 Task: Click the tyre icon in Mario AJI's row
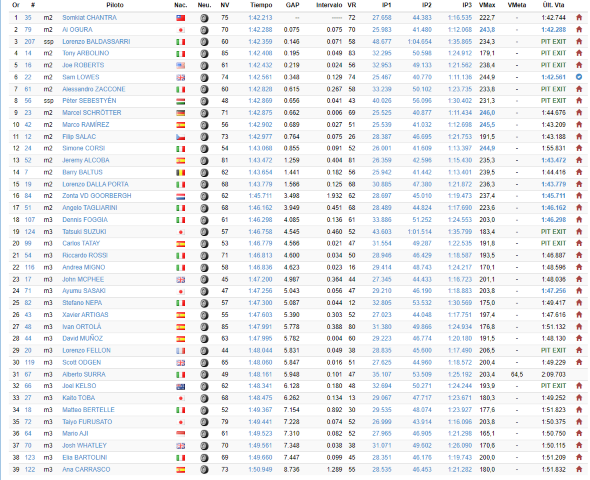204,434
